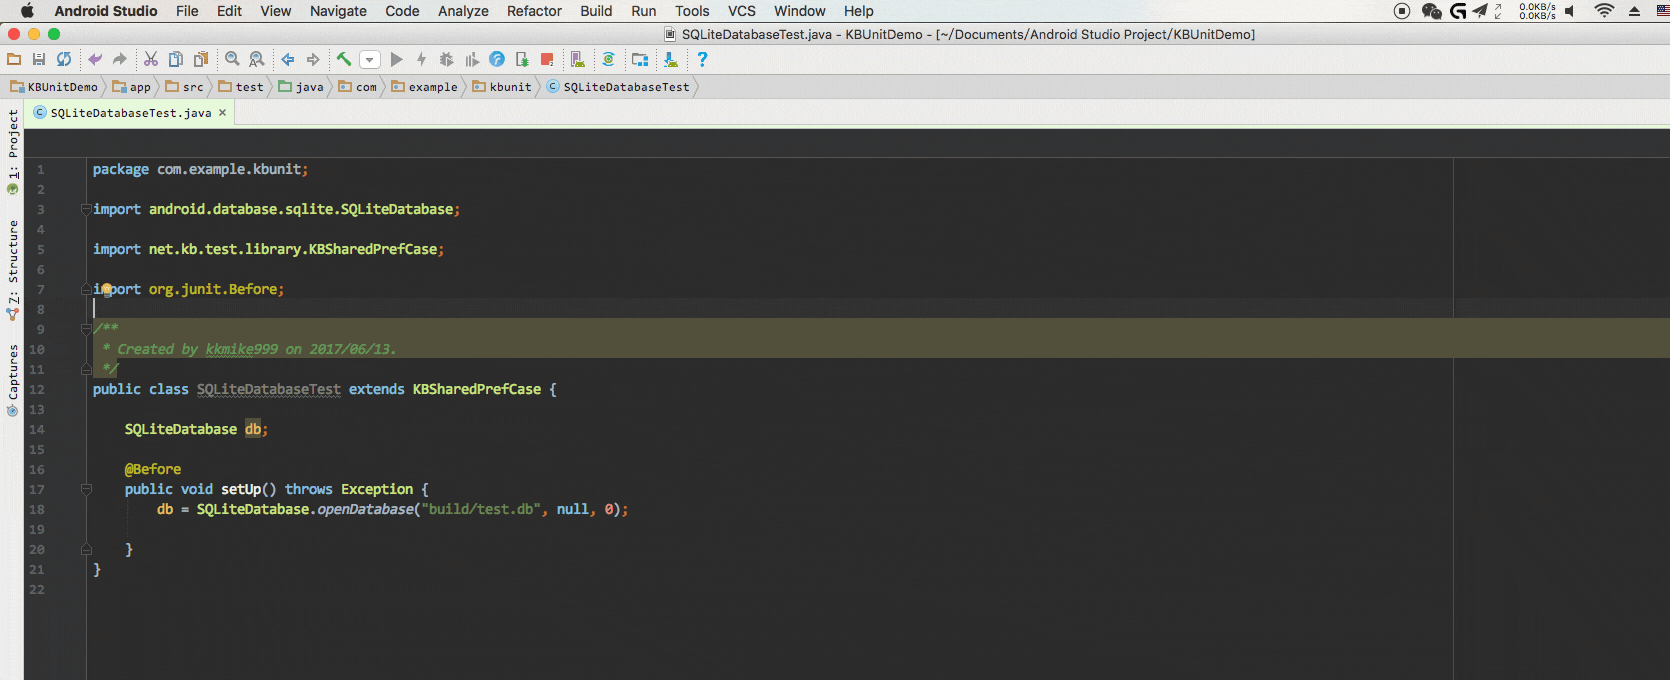Click the Paste clipboard icon

tap(201, 60)
